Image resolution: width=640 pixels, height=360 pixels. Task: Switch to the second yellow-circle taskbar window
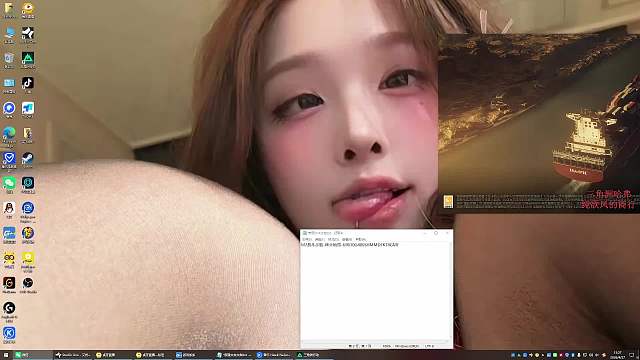click(153, 355)
